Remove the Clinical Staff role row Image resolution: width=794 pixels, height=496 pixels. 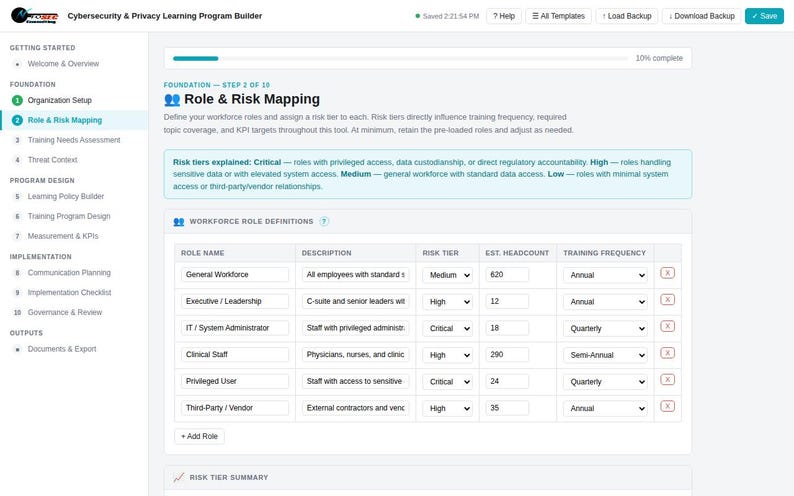tap(667, 353)
